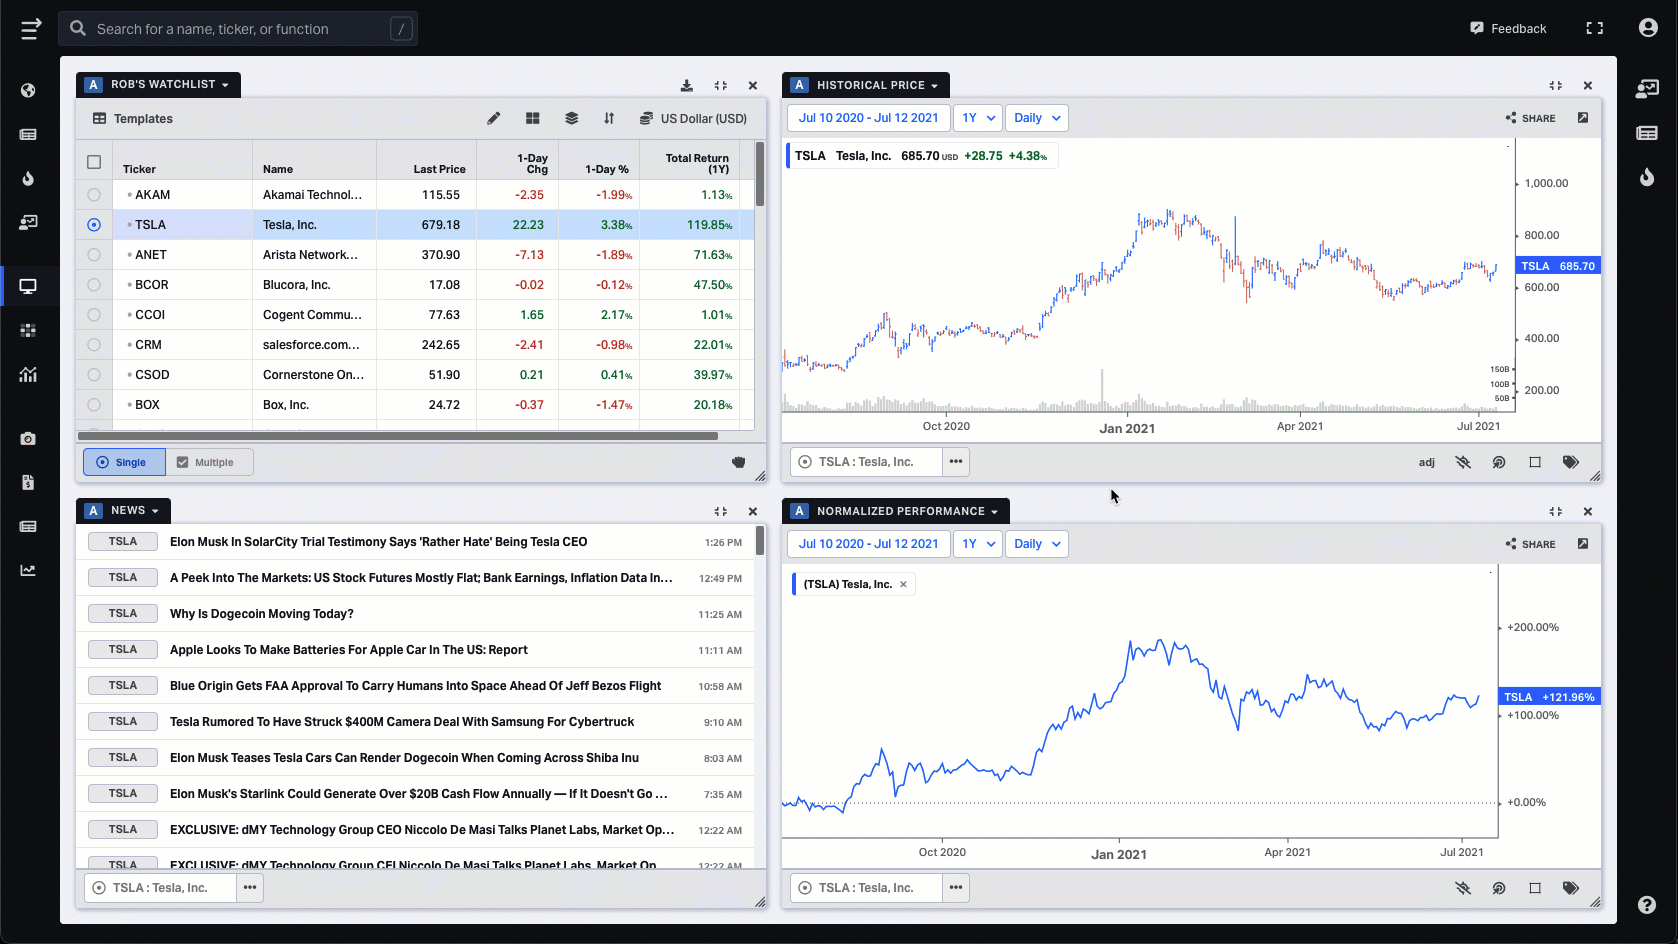
Task: Select the AKAM row radio button
Action: 94,195
